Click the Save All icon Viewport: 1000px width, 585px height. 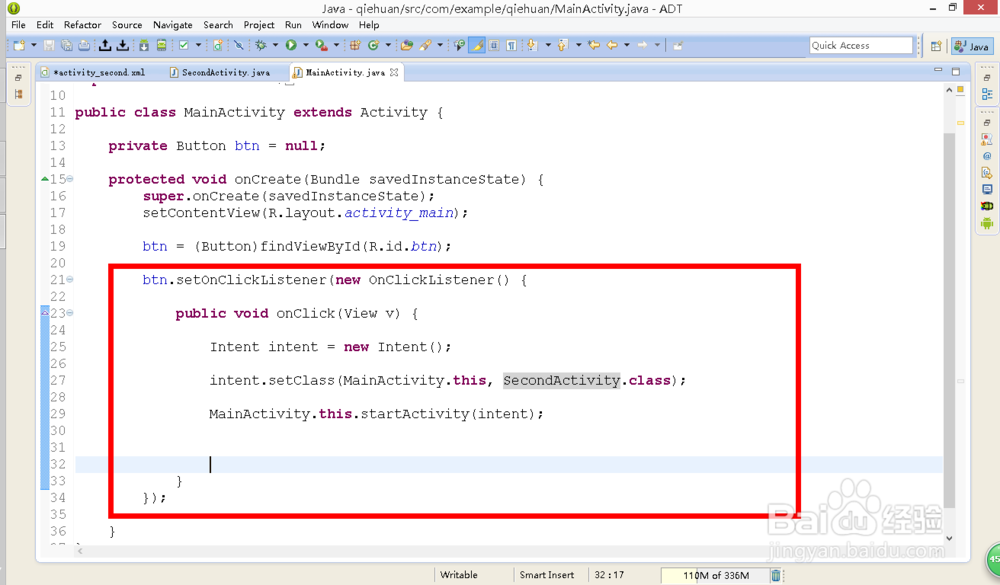[66, 45]
